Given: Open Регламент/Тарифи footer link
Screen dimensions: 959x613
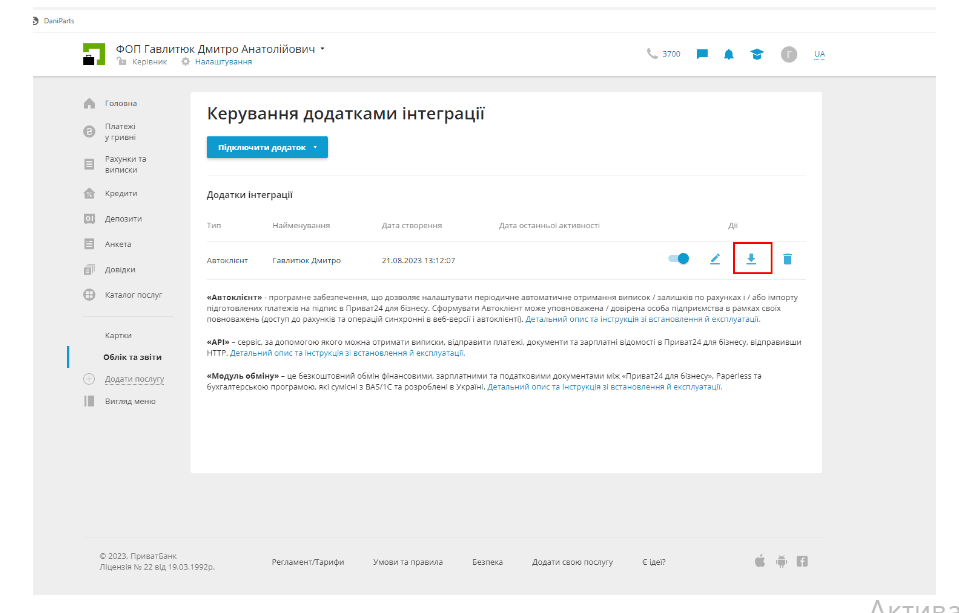Looking at the screenshot, I should click(307, 562).
